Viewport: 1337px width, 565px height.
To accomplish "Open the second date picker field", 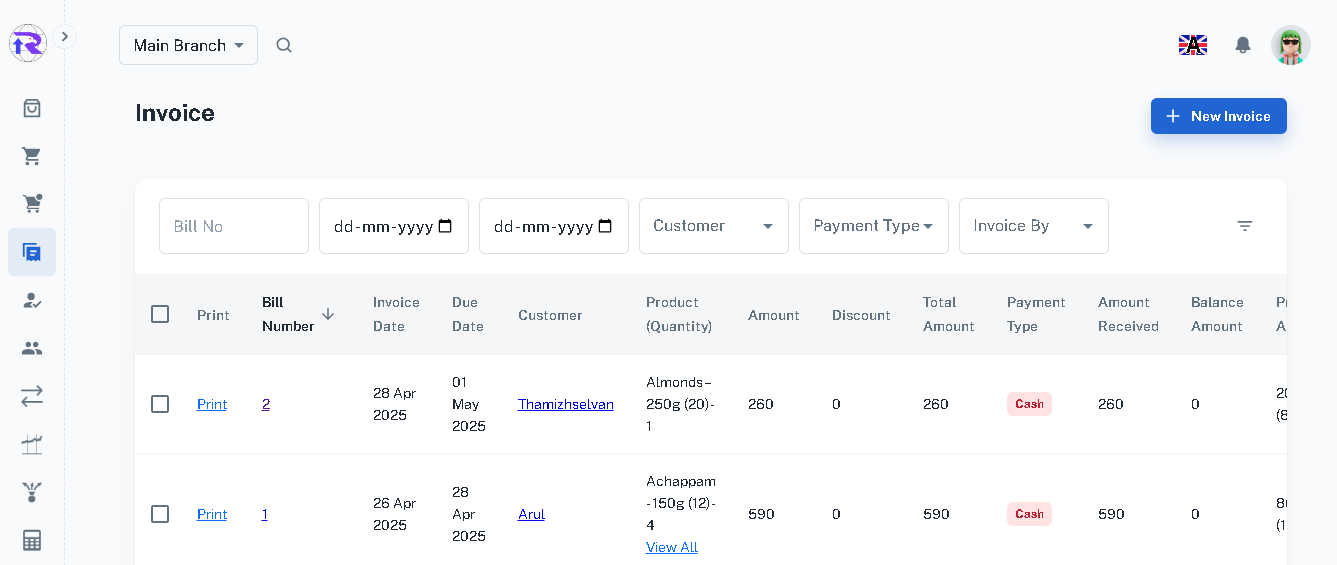I will (554, 226).
